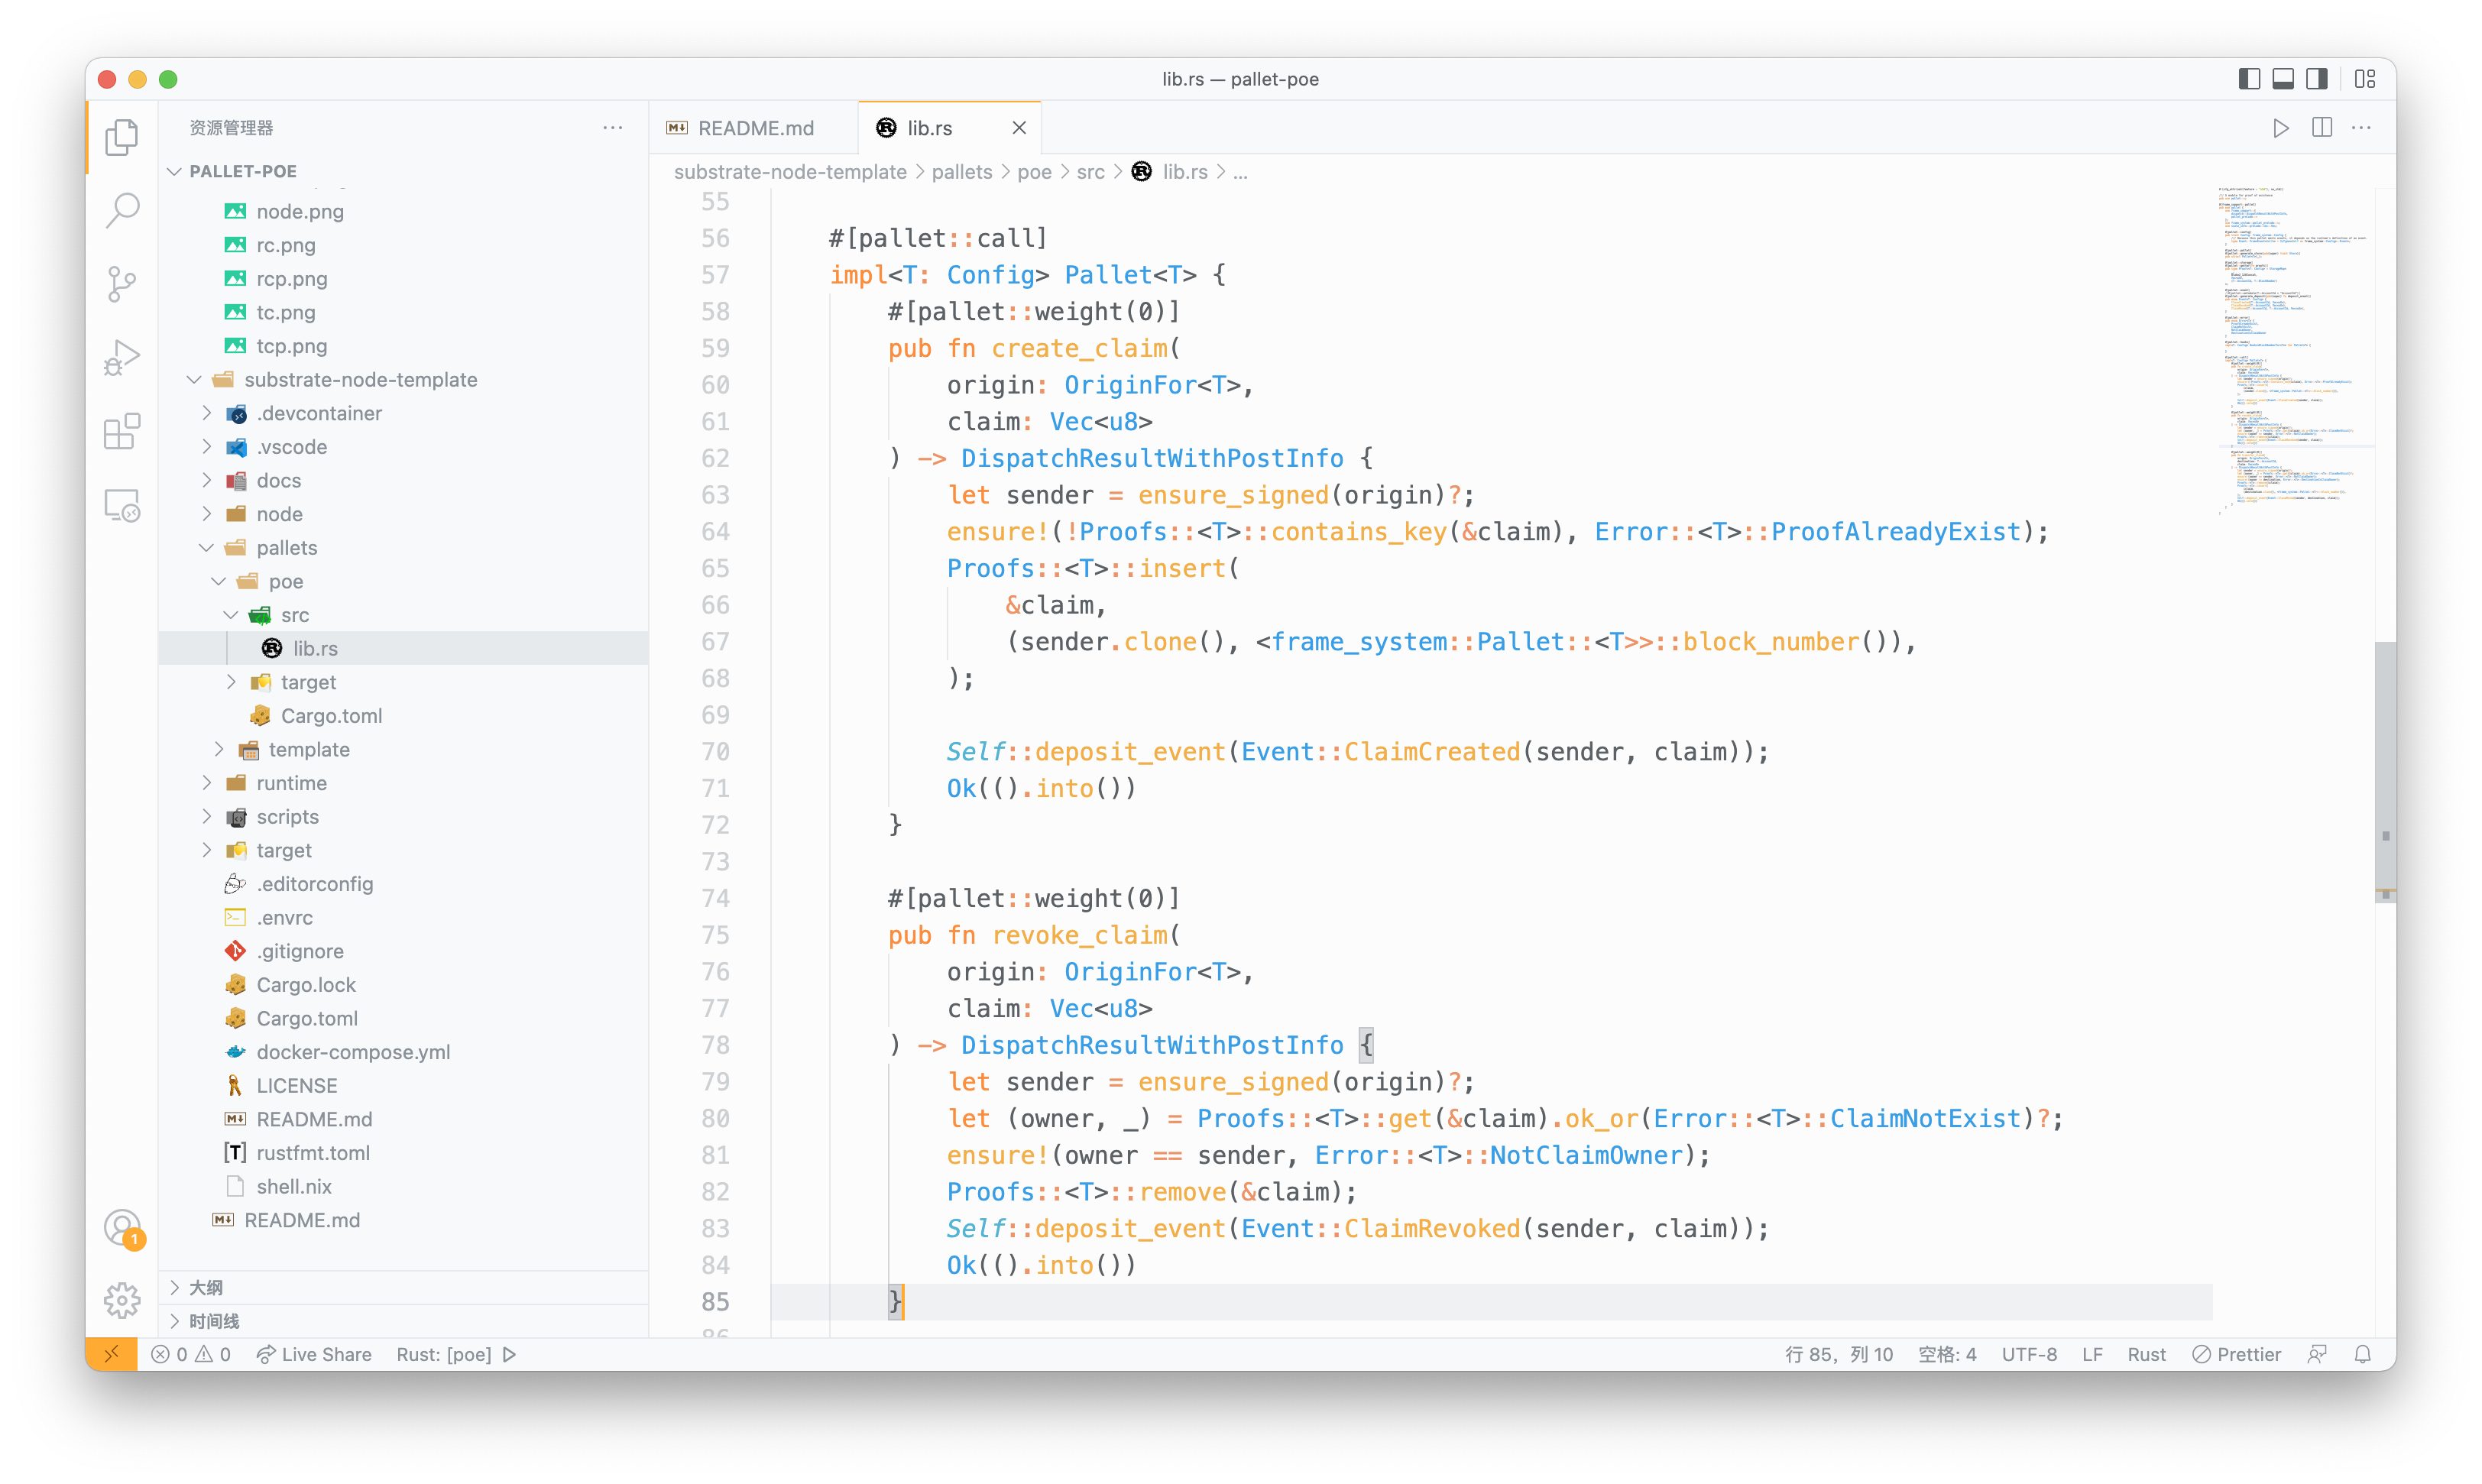Open docker-compose.yml file
Image resolution: width=2482 pixels, height=1484 pixels.
[x=403, y=1052]
